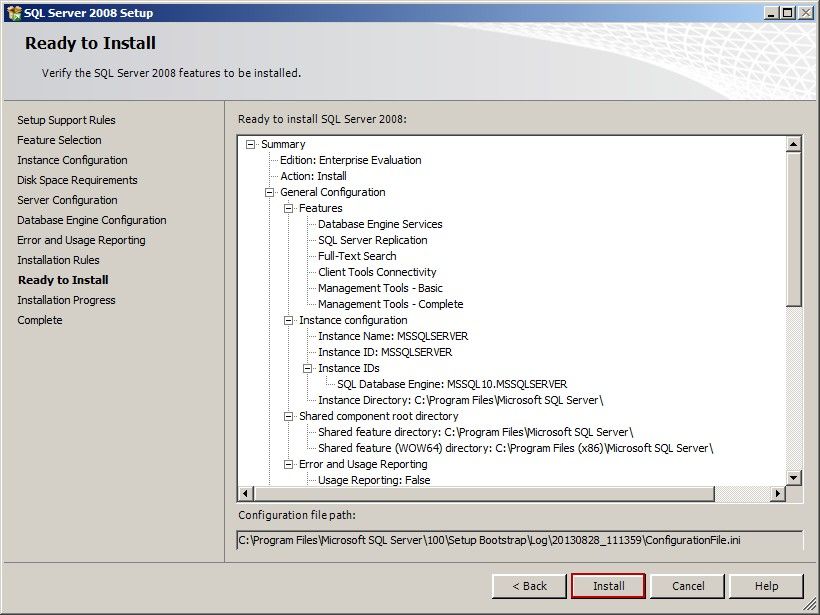Image resolution: width=820 pixels, height=615 pixels.
Task: Select Edition: Enterprise Evaluation row
Action: point(350,160)
